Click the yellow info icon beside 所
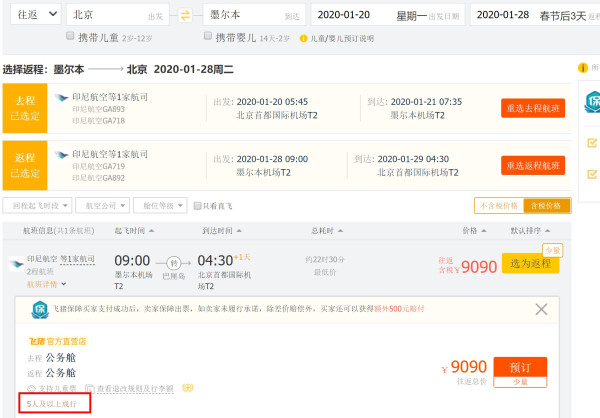600x418 pixels. pos(582,68)
